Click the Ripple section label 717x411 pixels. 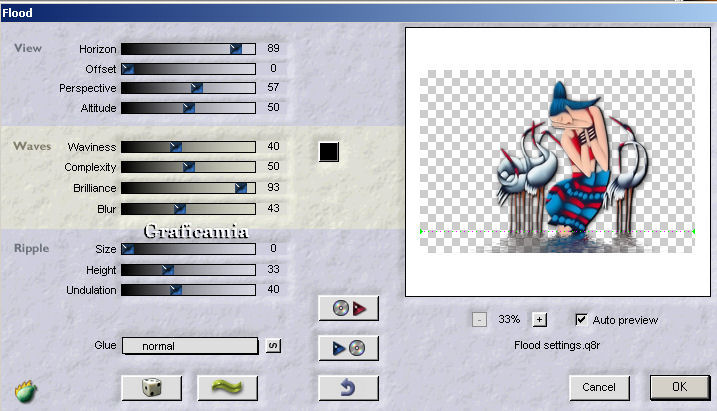[31, 248]
